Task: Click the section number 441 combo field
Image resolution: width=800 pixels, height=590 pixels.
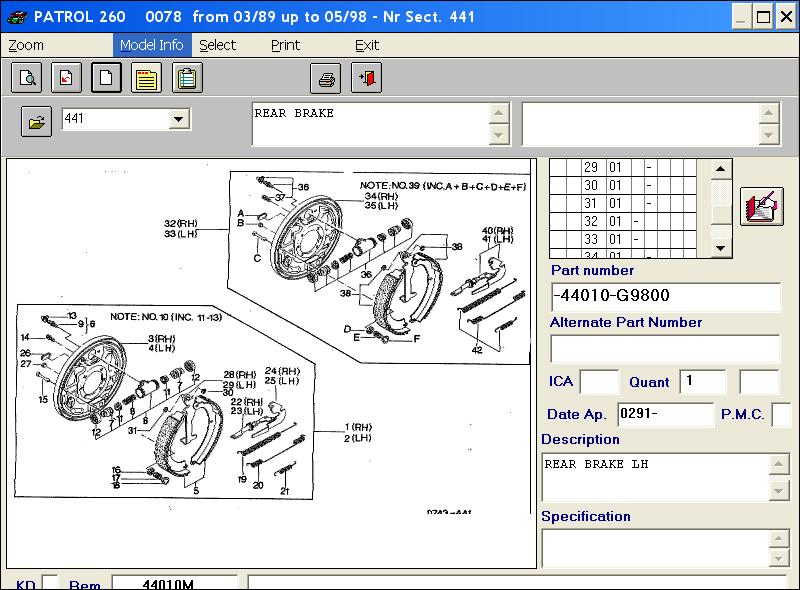Action: (116, 120)
